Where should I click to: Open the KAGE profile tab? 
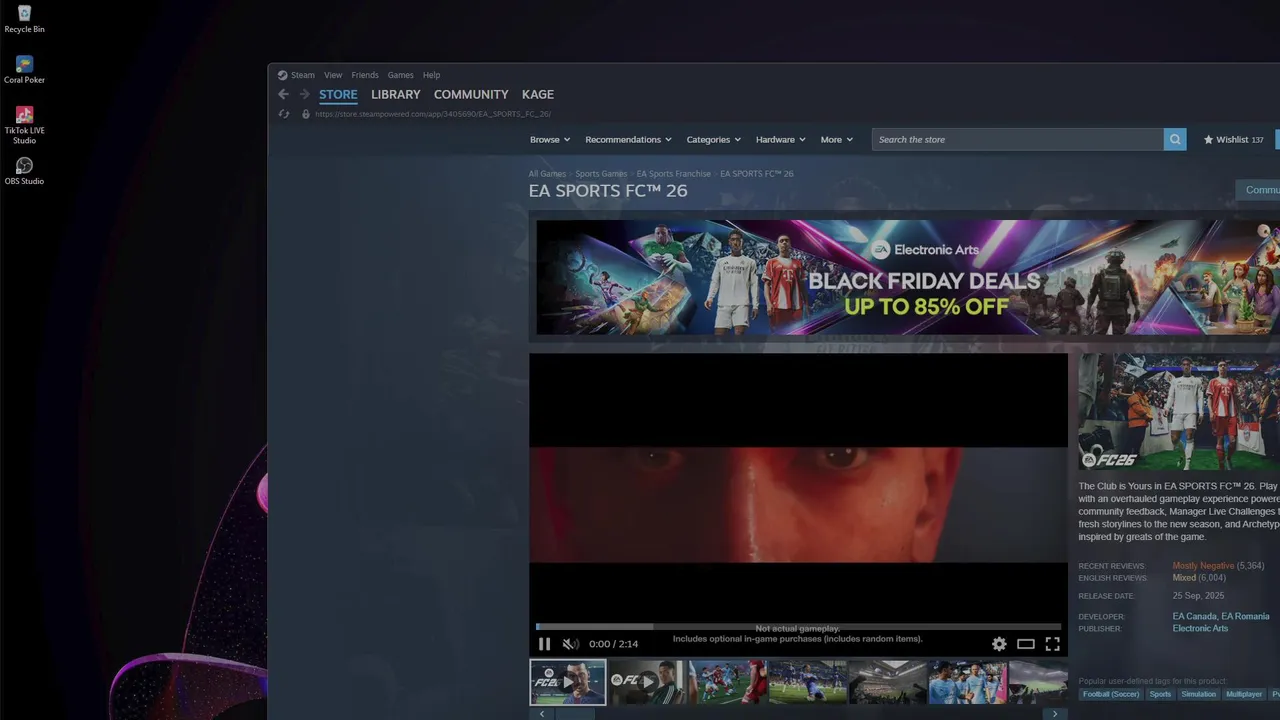click(538, 94)
